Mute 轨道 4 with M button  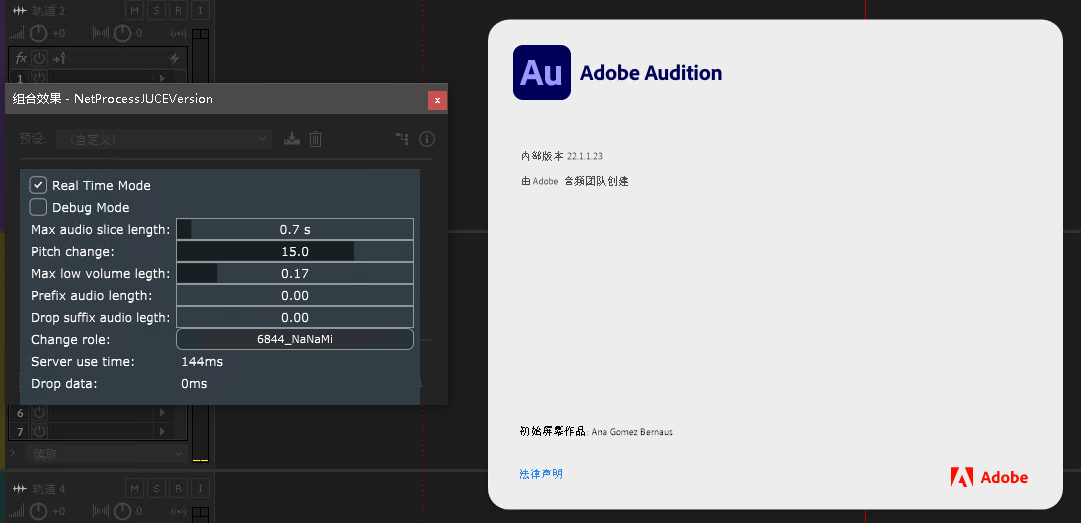[x=134, y=489]
